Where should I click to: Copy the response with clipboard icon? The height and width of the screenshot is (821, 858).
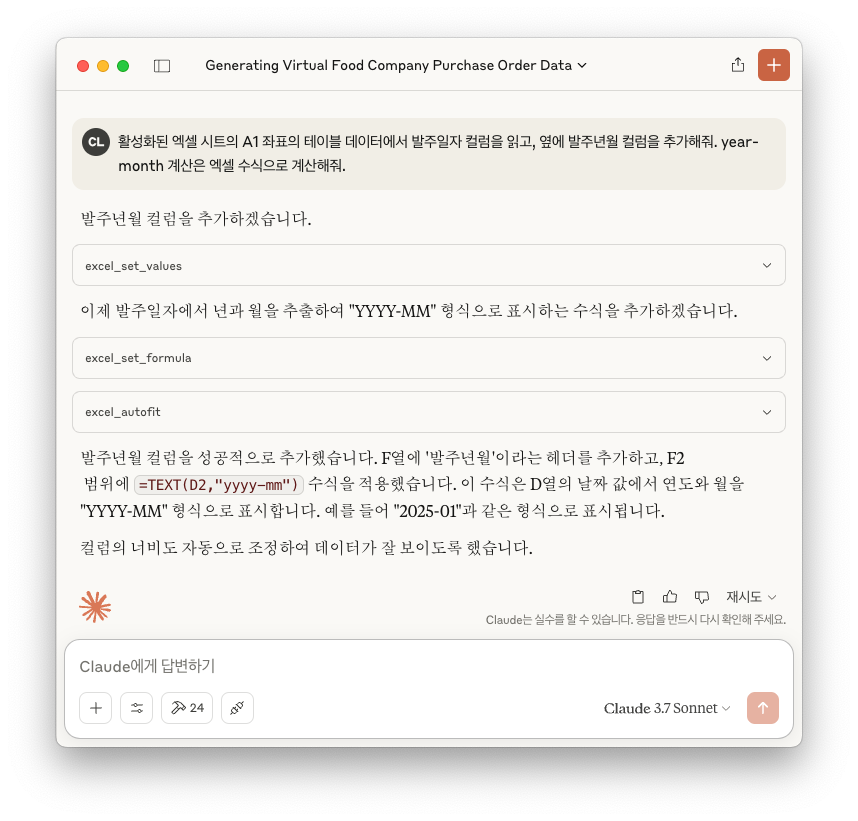pos(637,597)
